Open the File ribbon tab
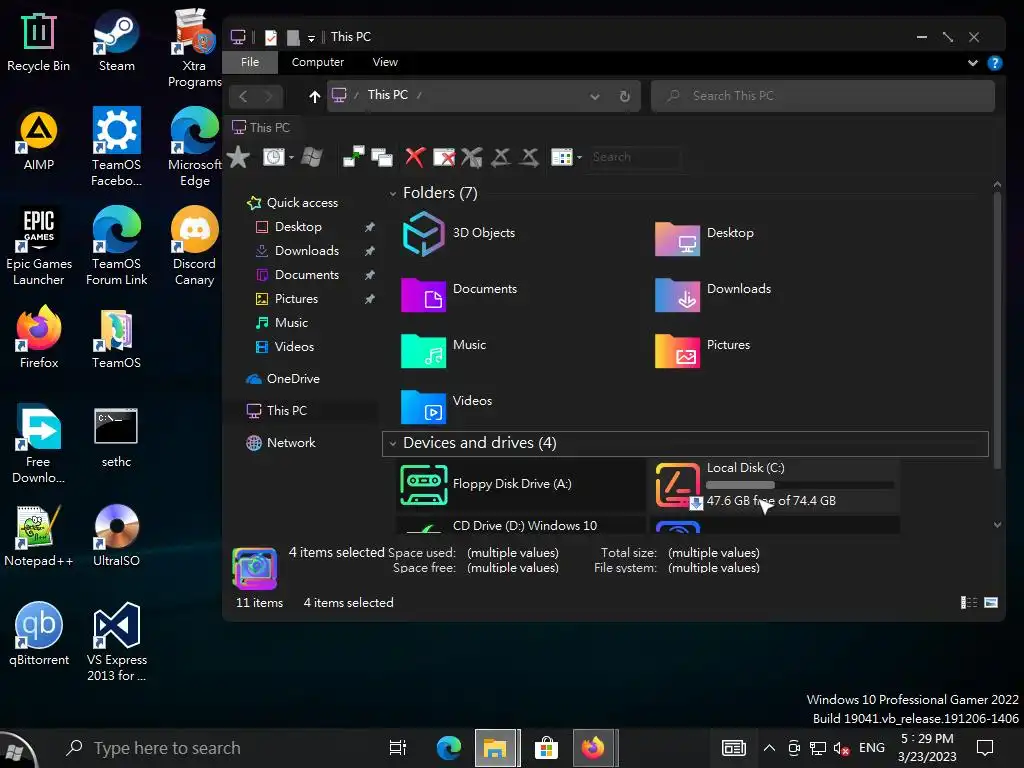Screen dimensions: 1024x768 [x=249, y=63]
